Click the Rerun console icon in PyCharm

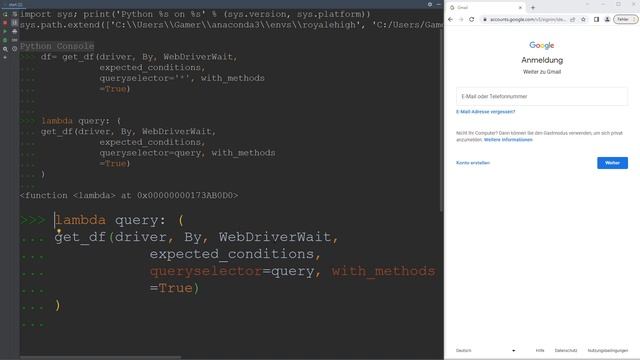[5, 14]
